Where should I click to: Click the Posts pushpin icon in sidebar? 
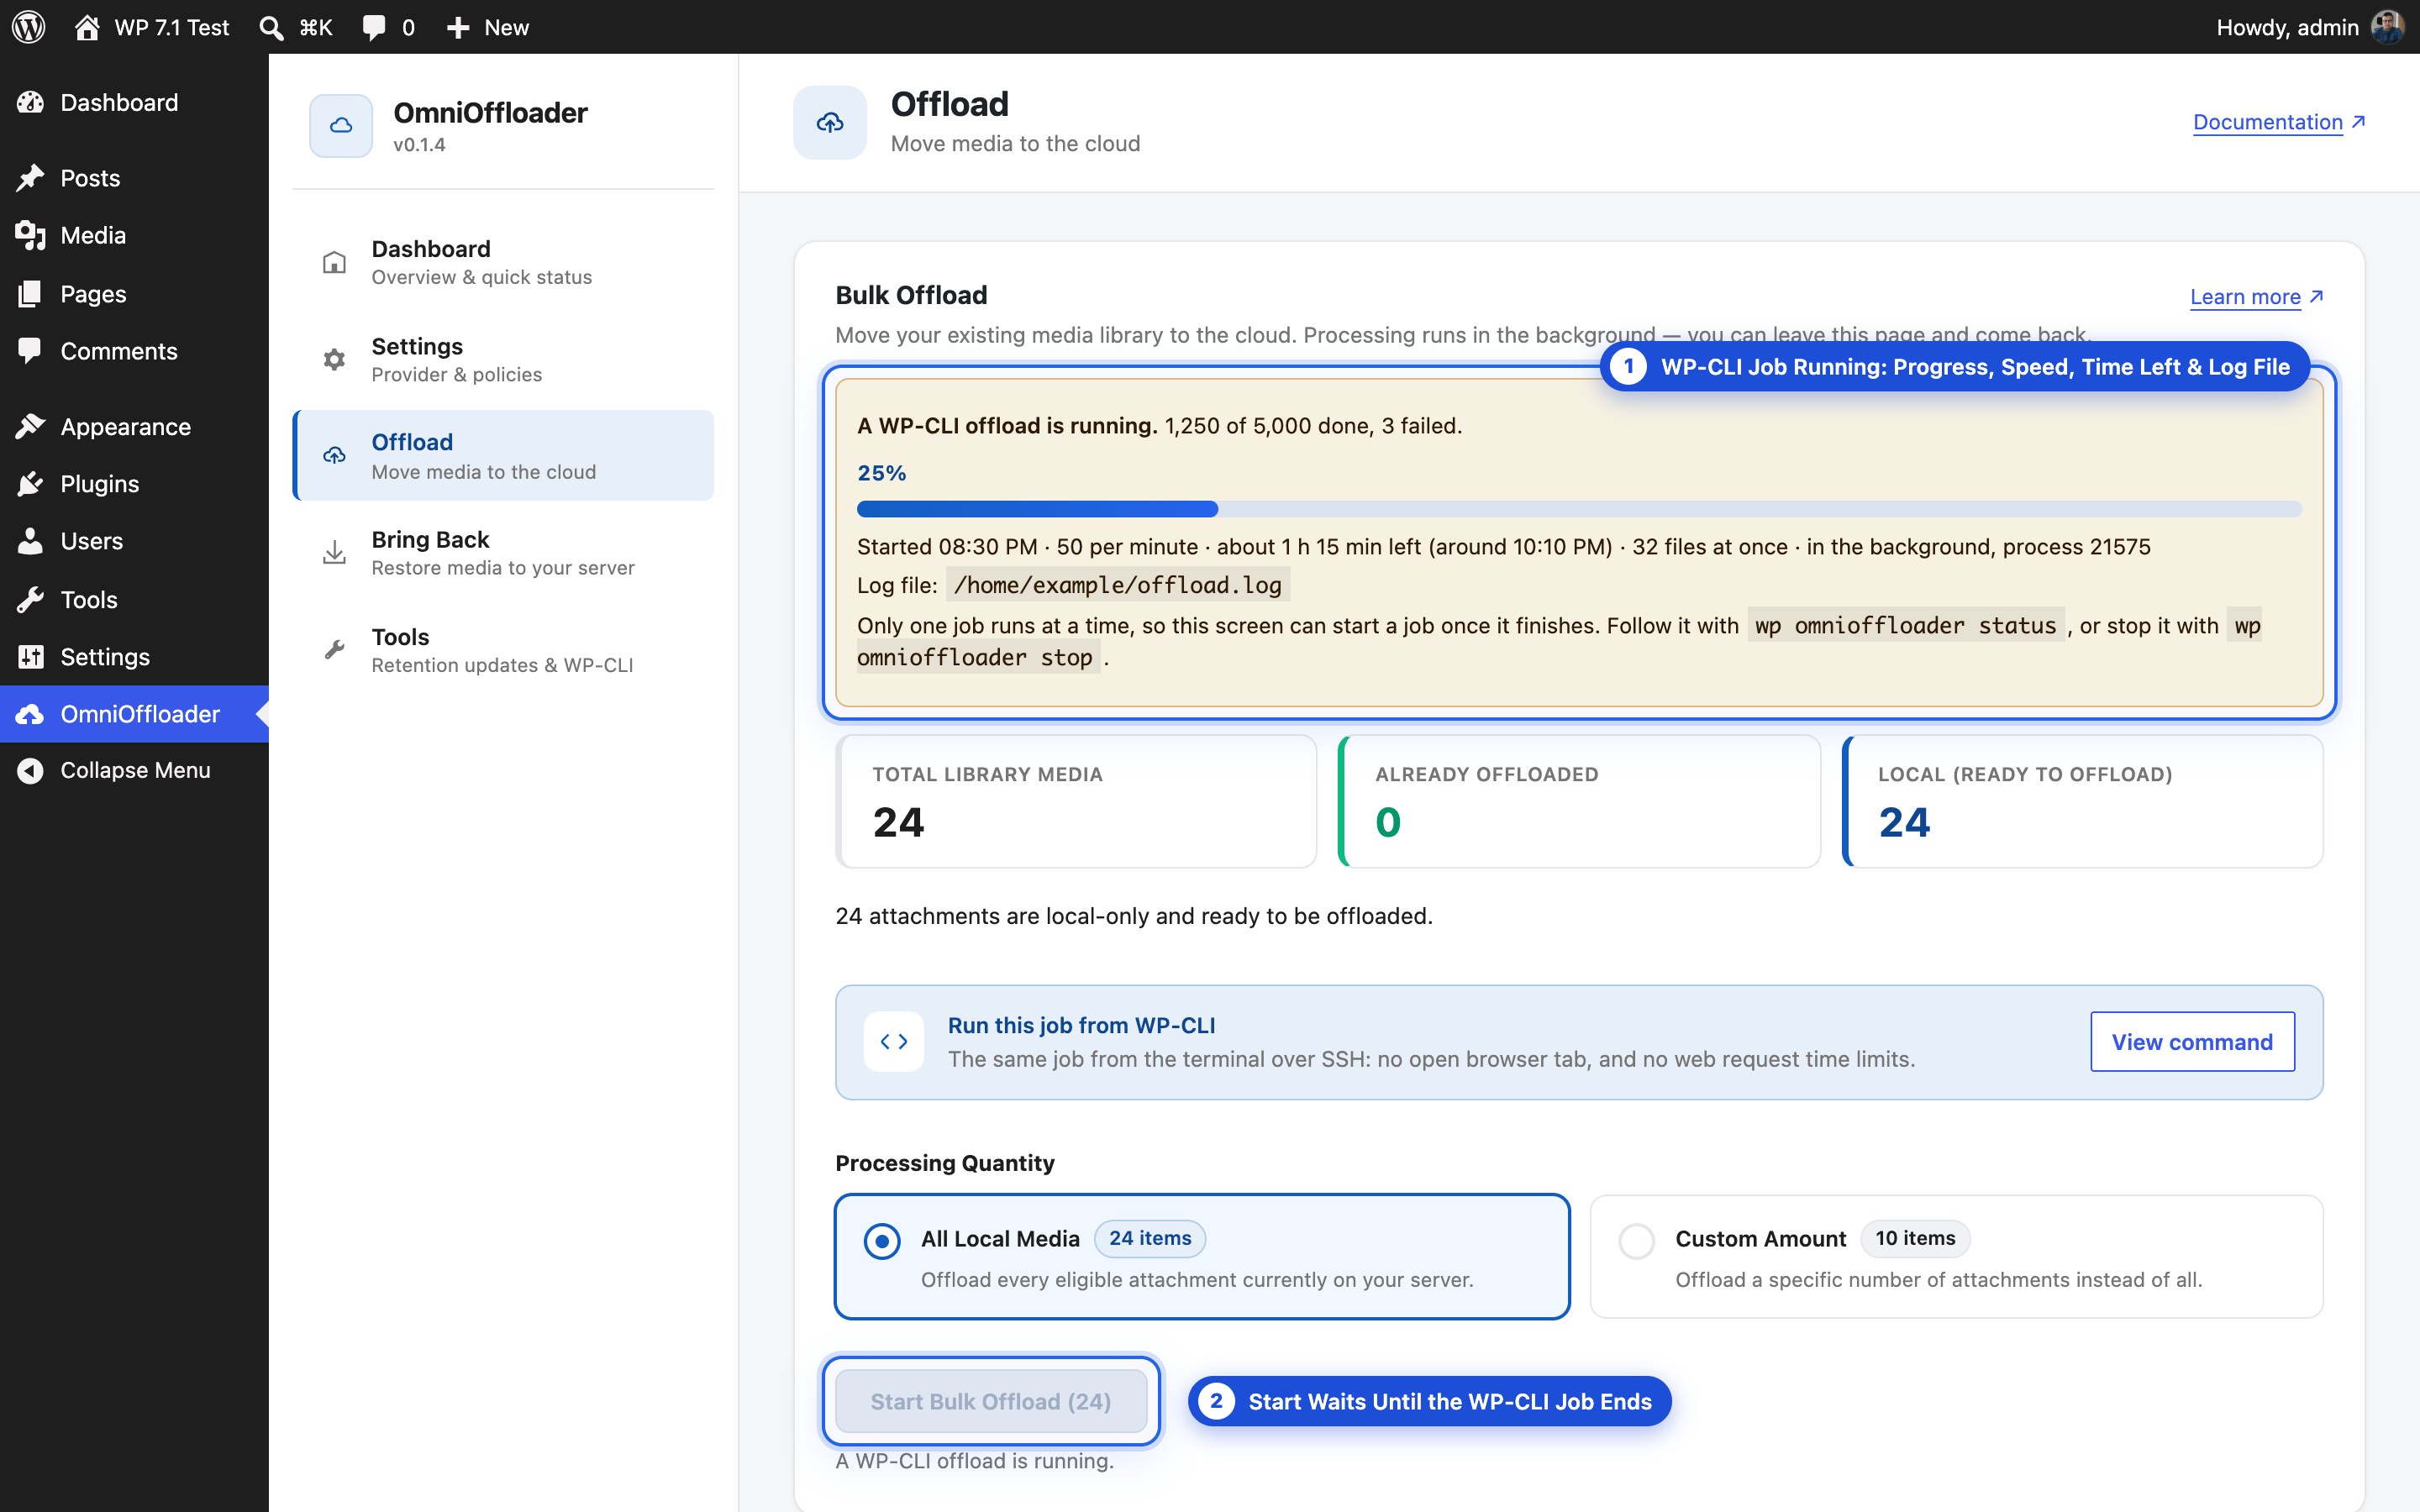click(x=30, y=178)
